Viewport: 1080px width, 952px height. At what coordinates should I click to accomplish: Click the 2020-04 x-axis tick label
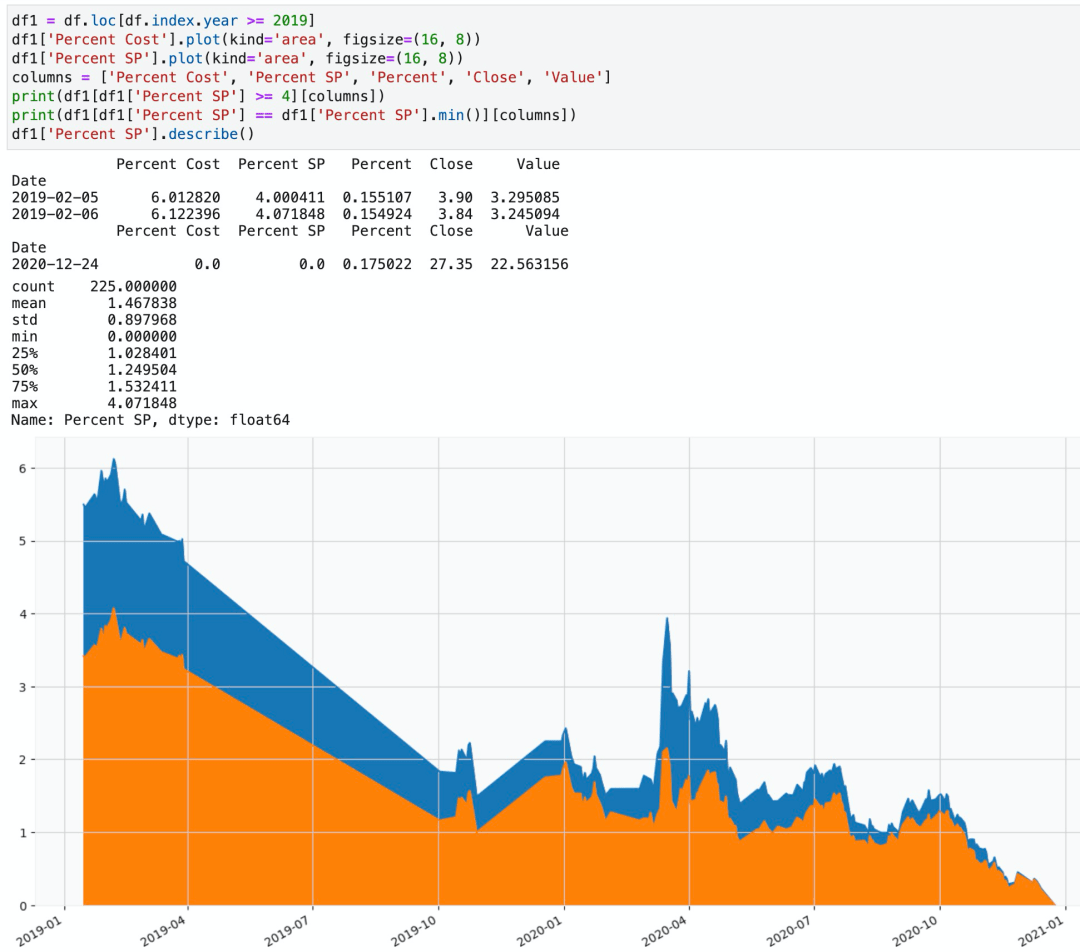664,926
